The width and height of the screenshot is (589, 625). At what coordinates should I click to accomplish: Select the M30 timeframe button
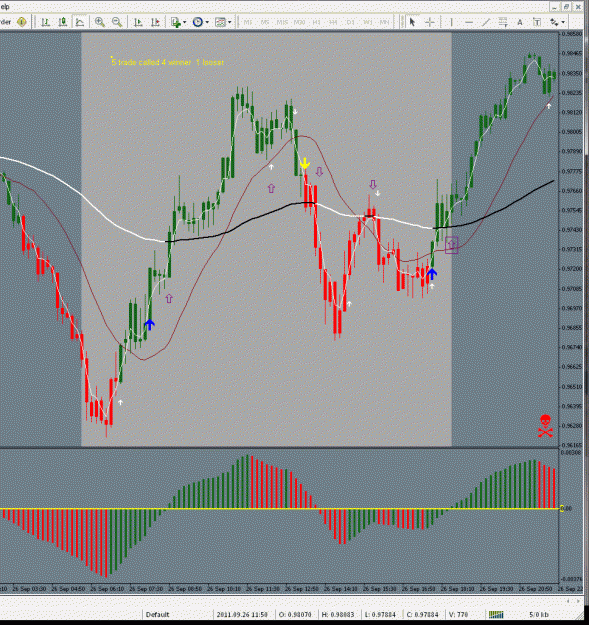(299, 22)
